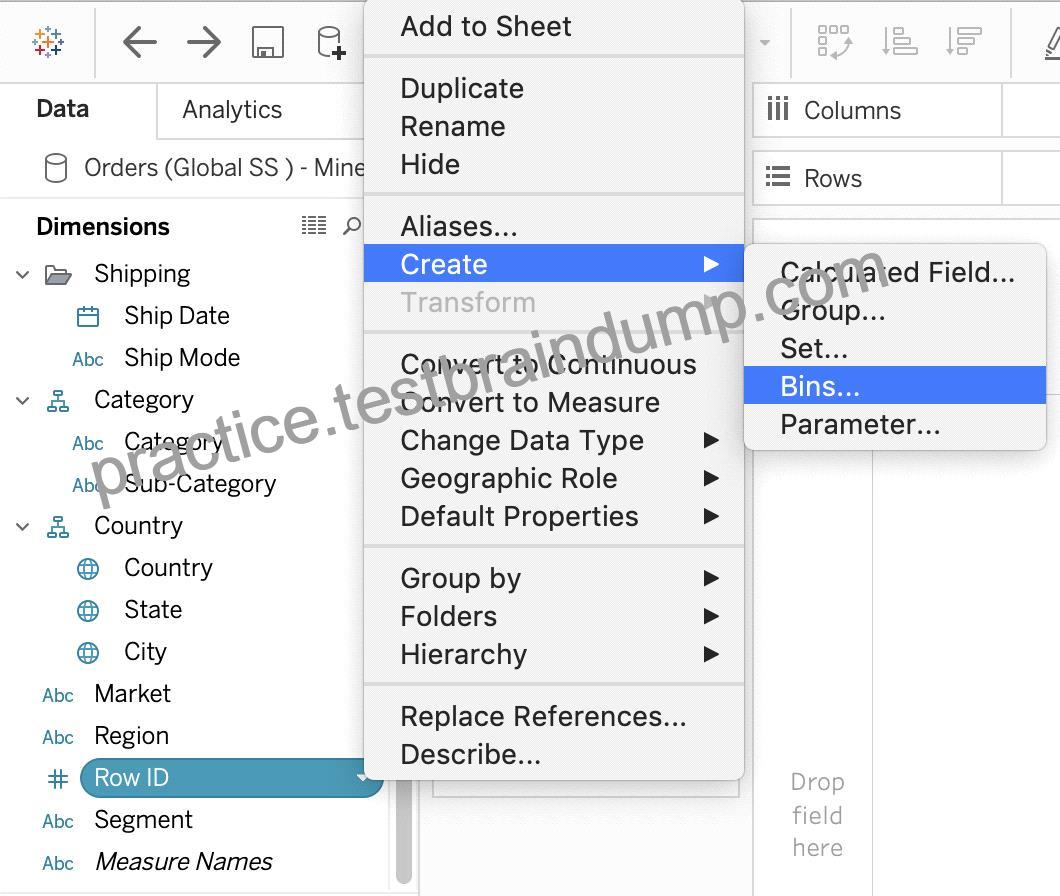Open the dimensions view as list icon
Viewport: 1060px width, 896px height.
(x=314, y=225)
